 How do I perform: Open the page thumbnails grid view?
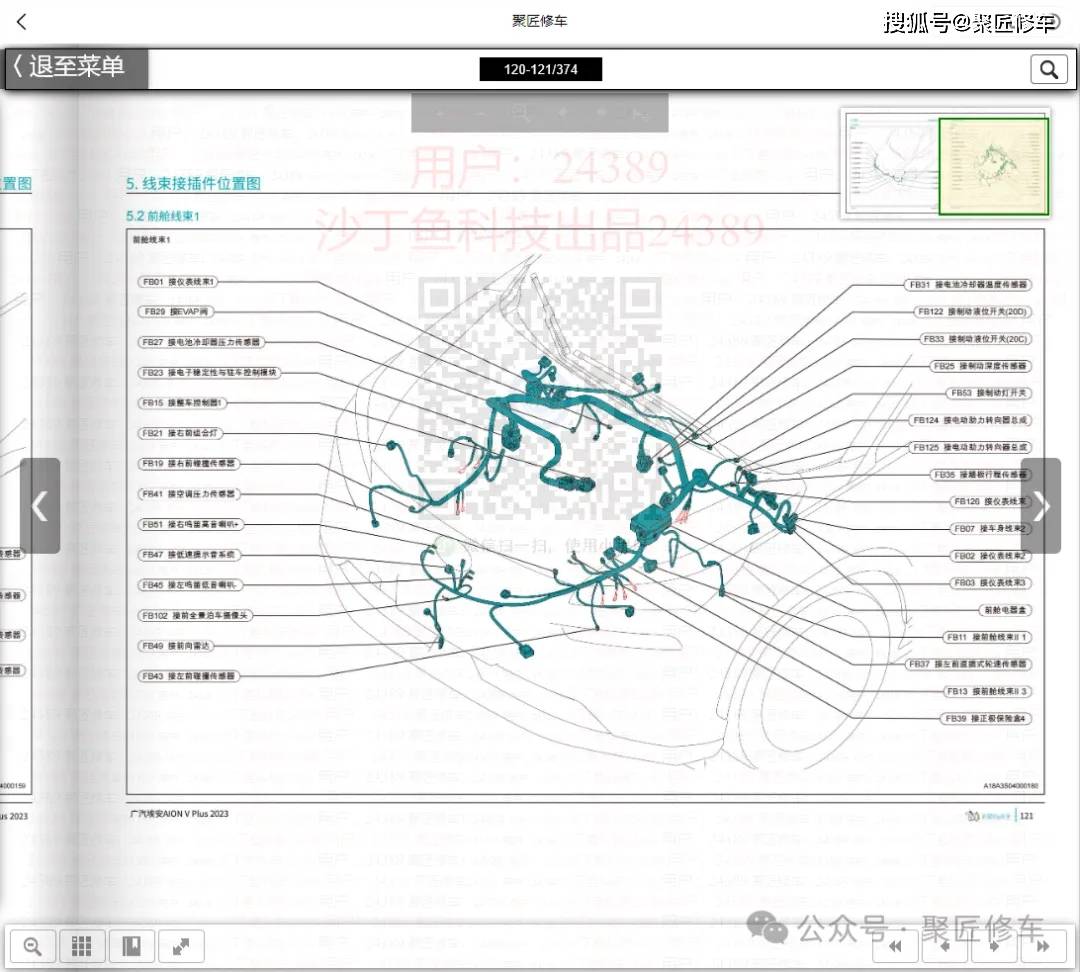tap(82, 946)
